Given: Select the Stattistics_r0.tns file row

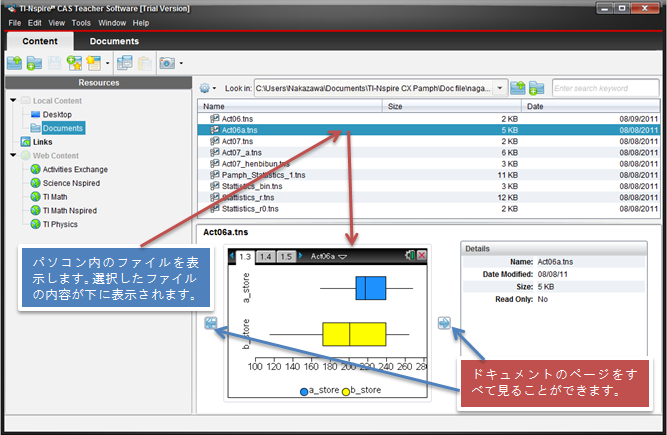Looking at the screenshot, I should (x=428, y=209).
